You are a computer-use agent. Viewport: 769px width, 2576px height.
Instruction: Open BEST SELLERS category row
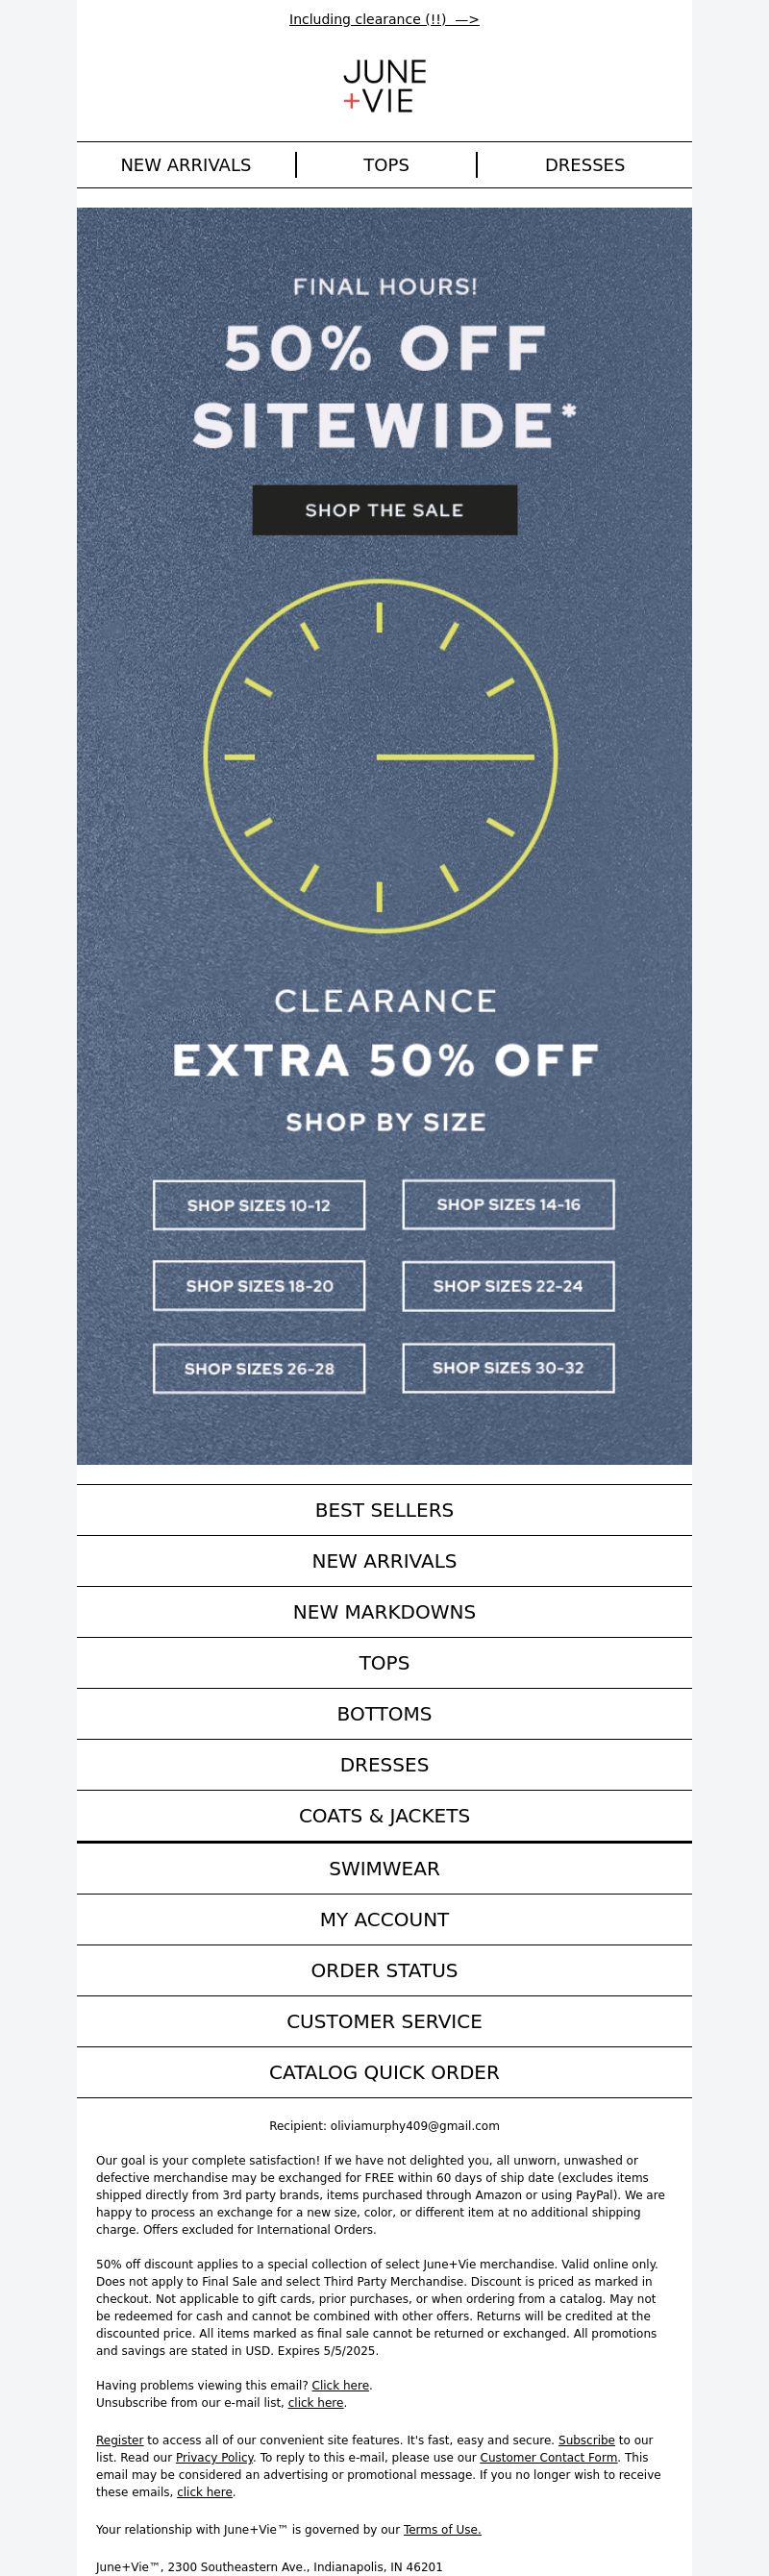[384, 1510]
